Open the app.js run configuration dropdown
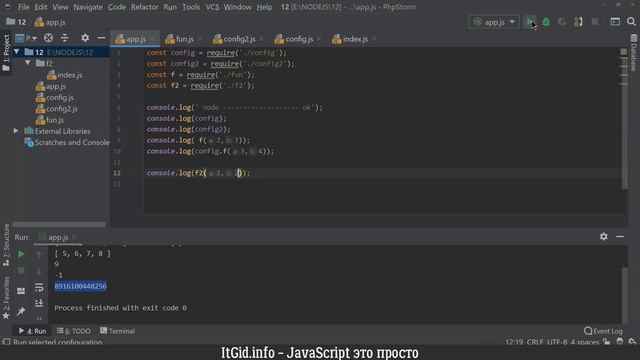 coord(494,22)
